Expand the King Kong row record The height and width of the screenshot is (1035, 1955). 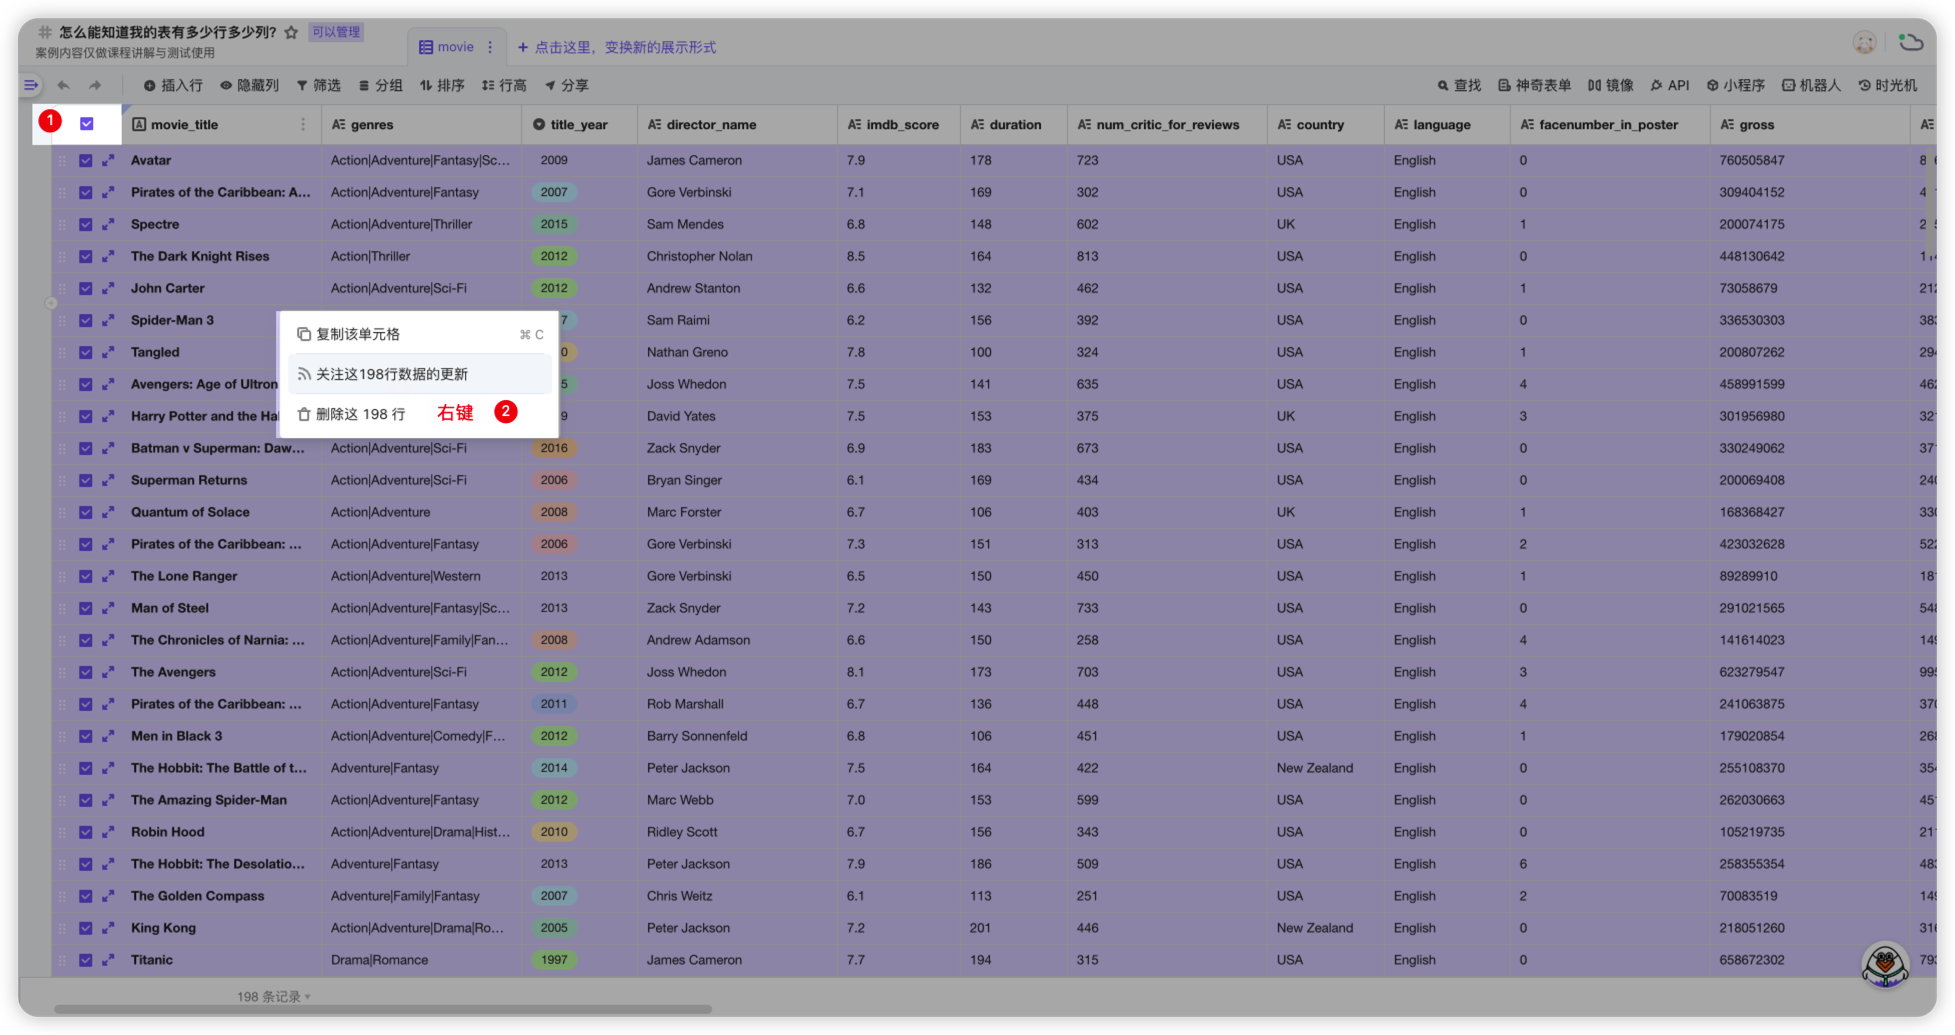(x=108, y=928)
